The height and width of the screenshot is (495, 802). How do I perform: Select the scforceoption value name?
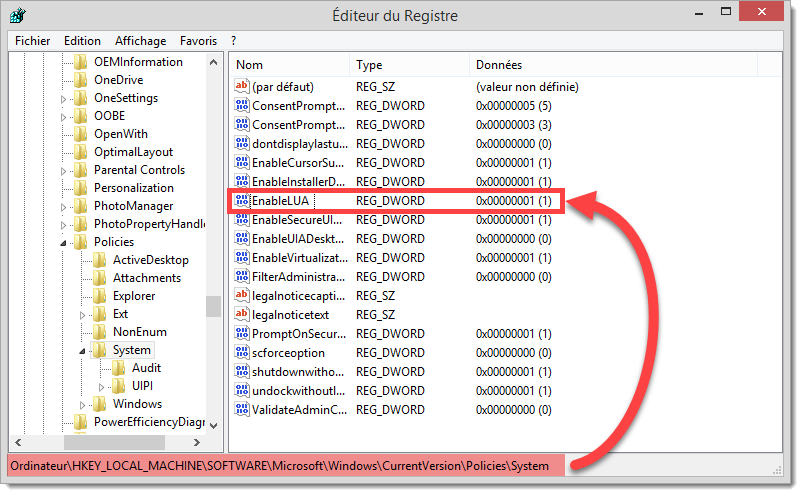click(x=288, y=353)
